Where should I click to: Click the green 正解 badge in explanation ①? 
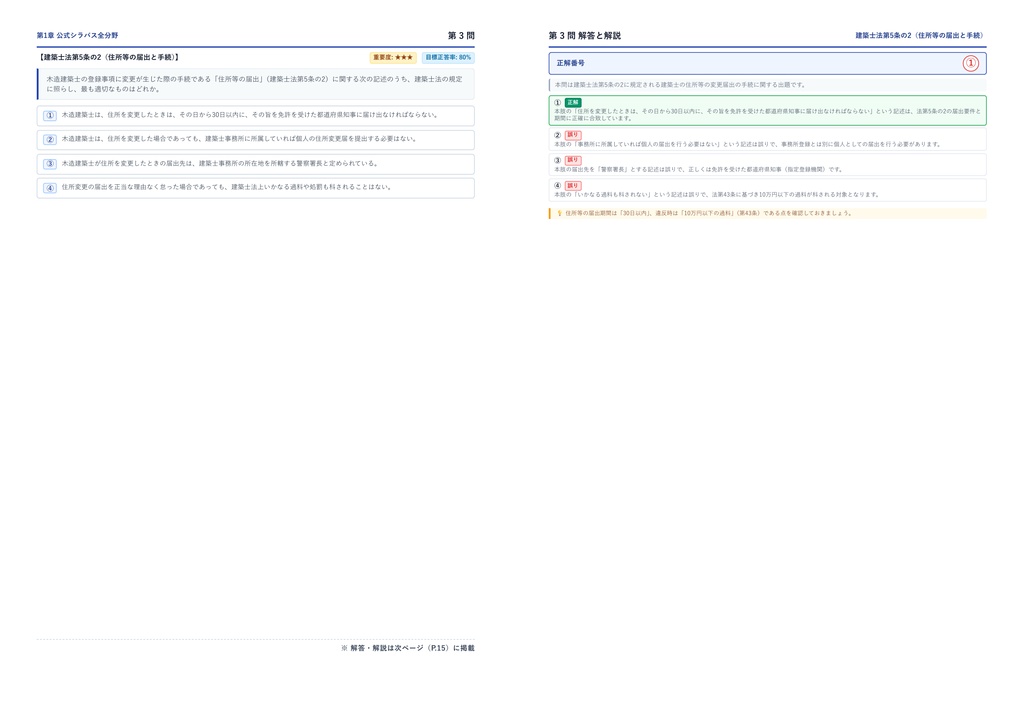point(573,102)
